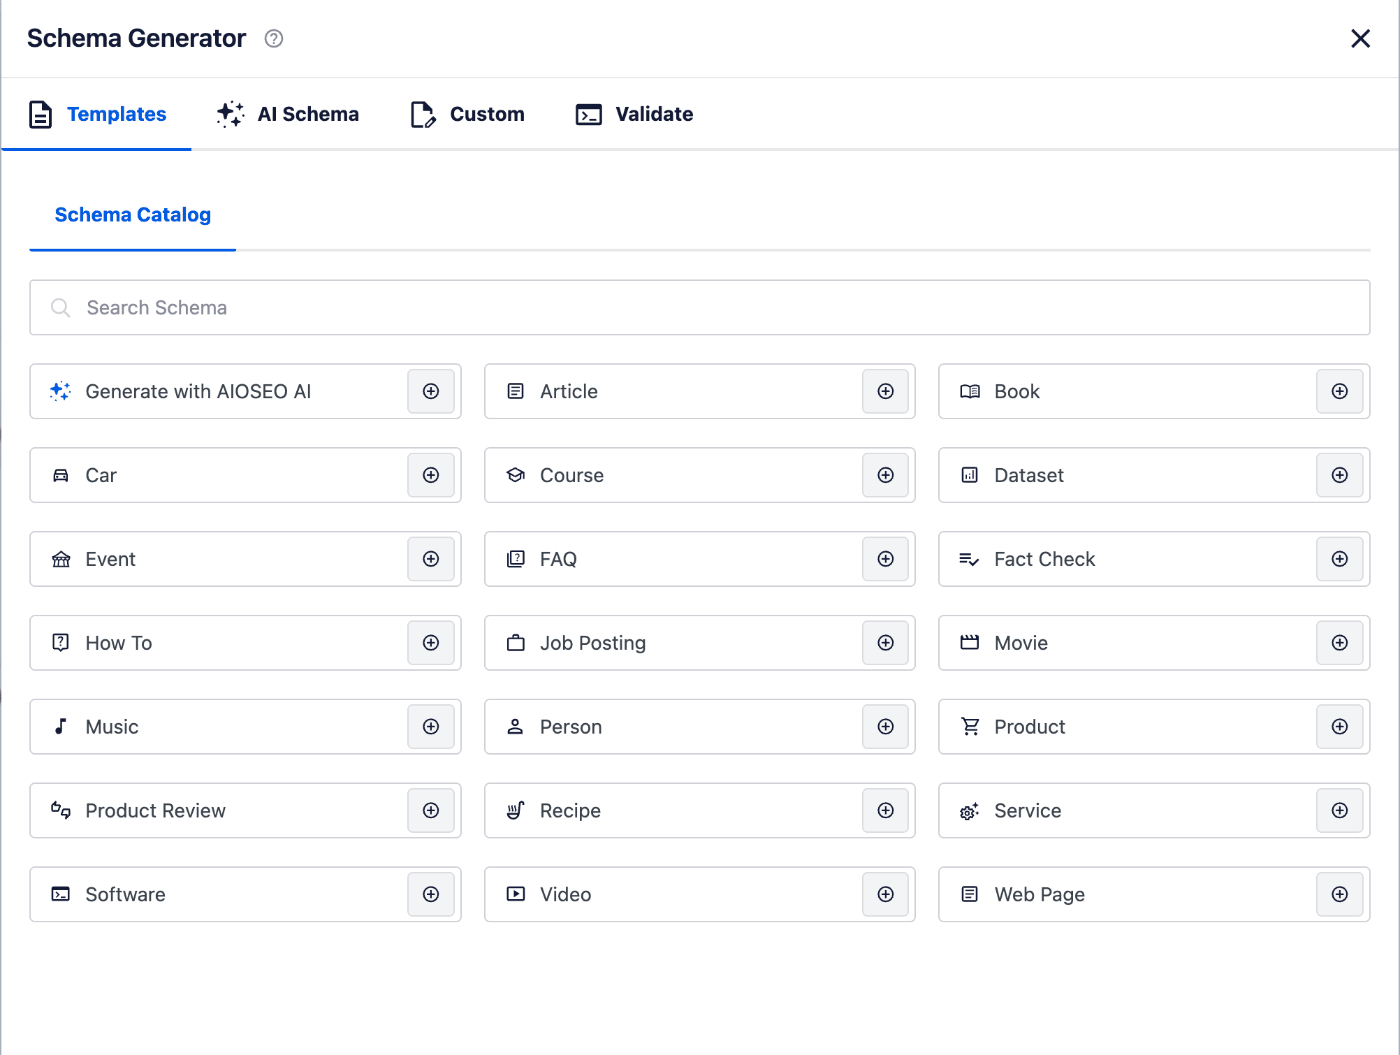Add the Fact Check schema with its plus button
Viewport: 1400px width, 1055px height.
point(1339,559)
